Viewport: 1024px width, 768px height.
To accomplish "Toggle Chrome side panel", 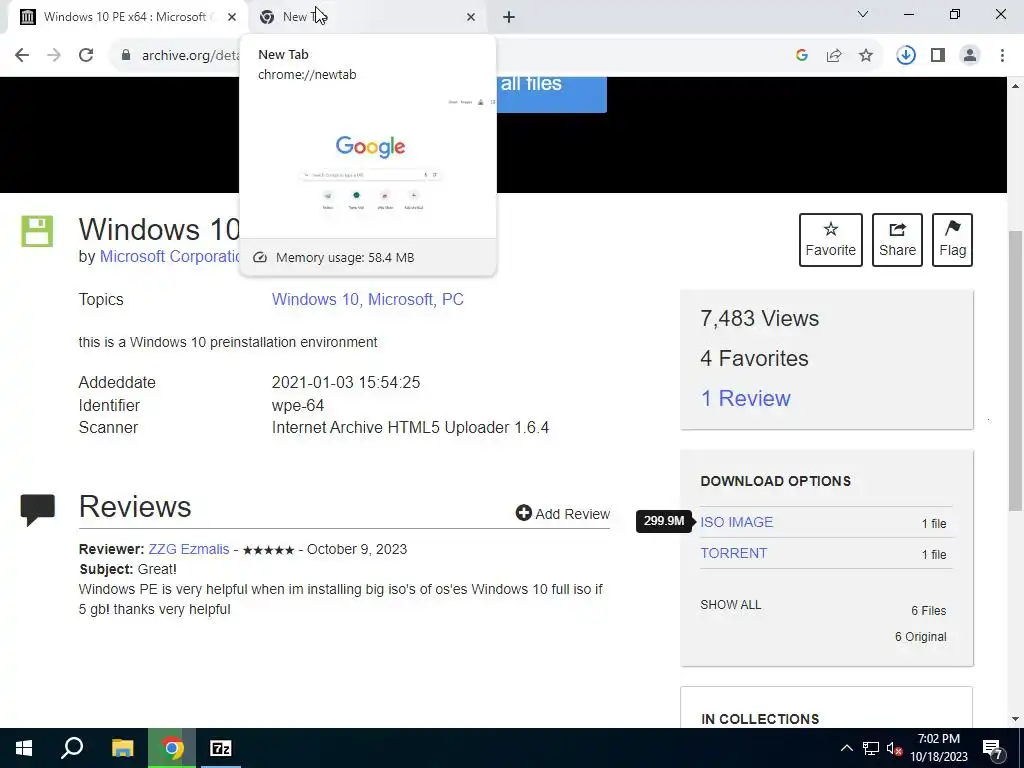I will 938,55.
